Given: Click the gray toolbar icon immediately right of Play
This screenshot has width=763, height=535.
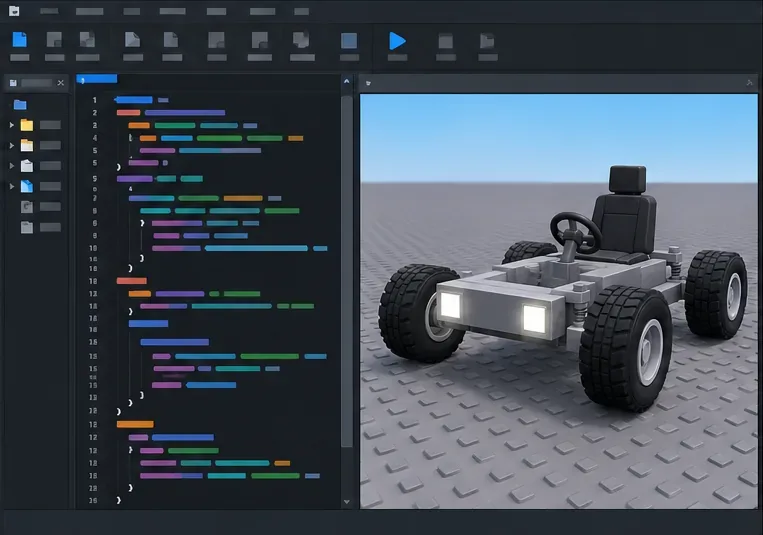Looking at the screenshot, I should tap(445, 41).
